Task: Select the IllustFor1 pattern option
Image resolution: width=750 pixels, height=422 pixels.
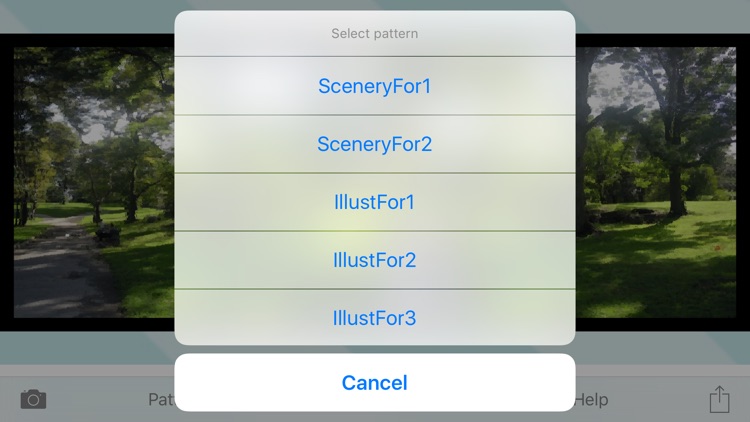Action: pyautogui.click(x=375, y=202)
